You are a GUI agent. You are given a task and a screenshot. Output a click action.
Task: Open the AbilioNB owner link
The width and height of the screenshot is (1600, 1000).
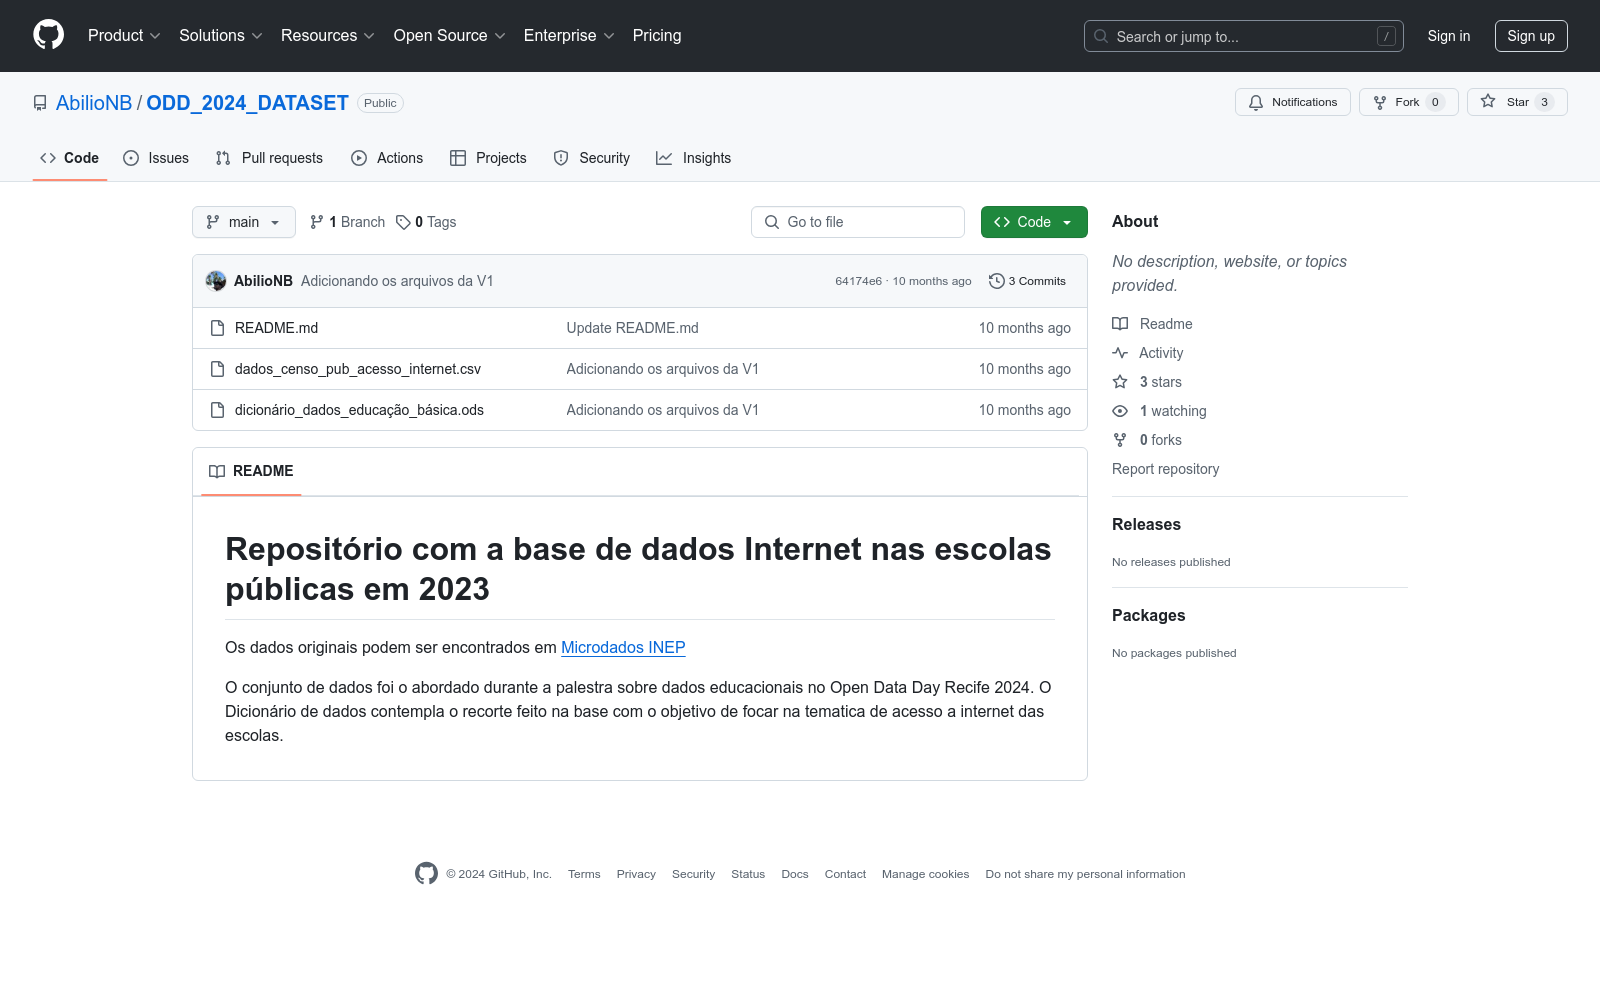(x=94, y=103)
